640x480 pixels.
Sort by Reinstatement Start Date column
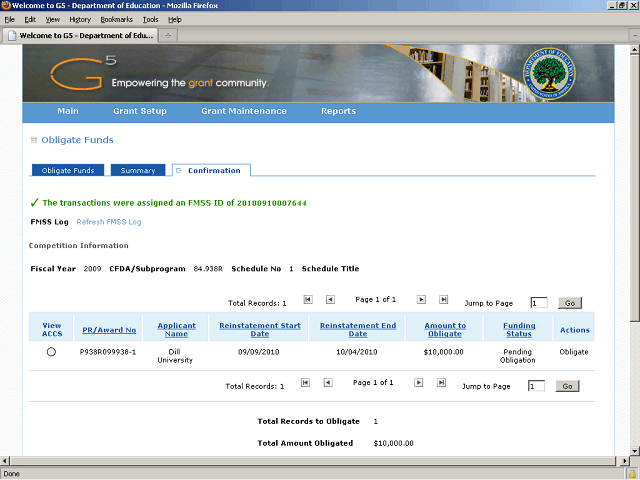(260, 330)
